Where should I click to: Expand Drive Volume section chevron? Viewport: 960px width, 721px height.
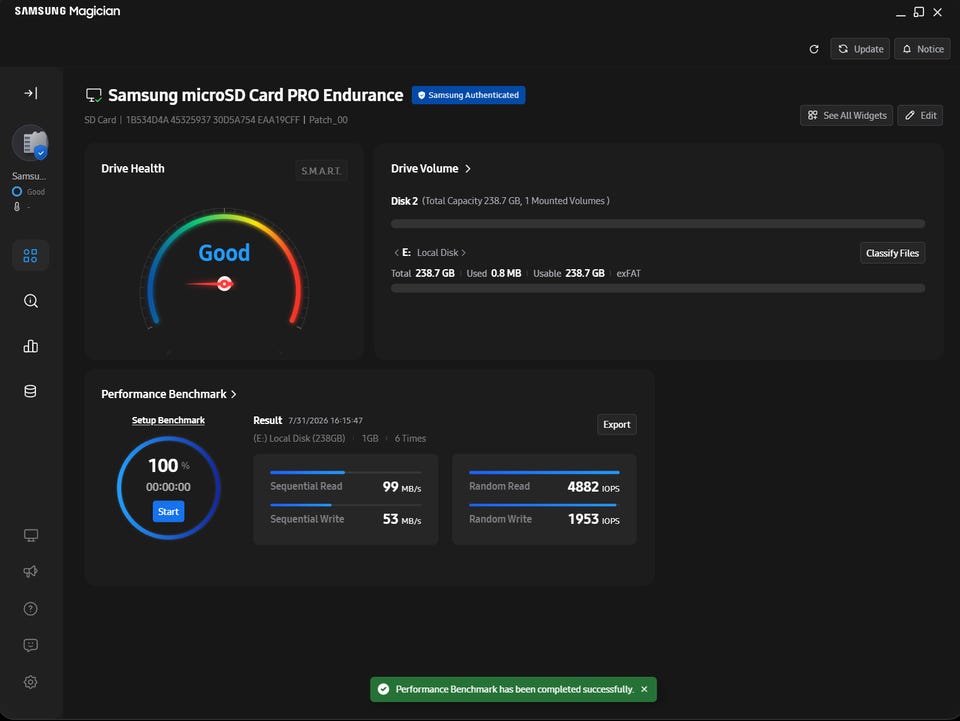(x=468, y=168)
